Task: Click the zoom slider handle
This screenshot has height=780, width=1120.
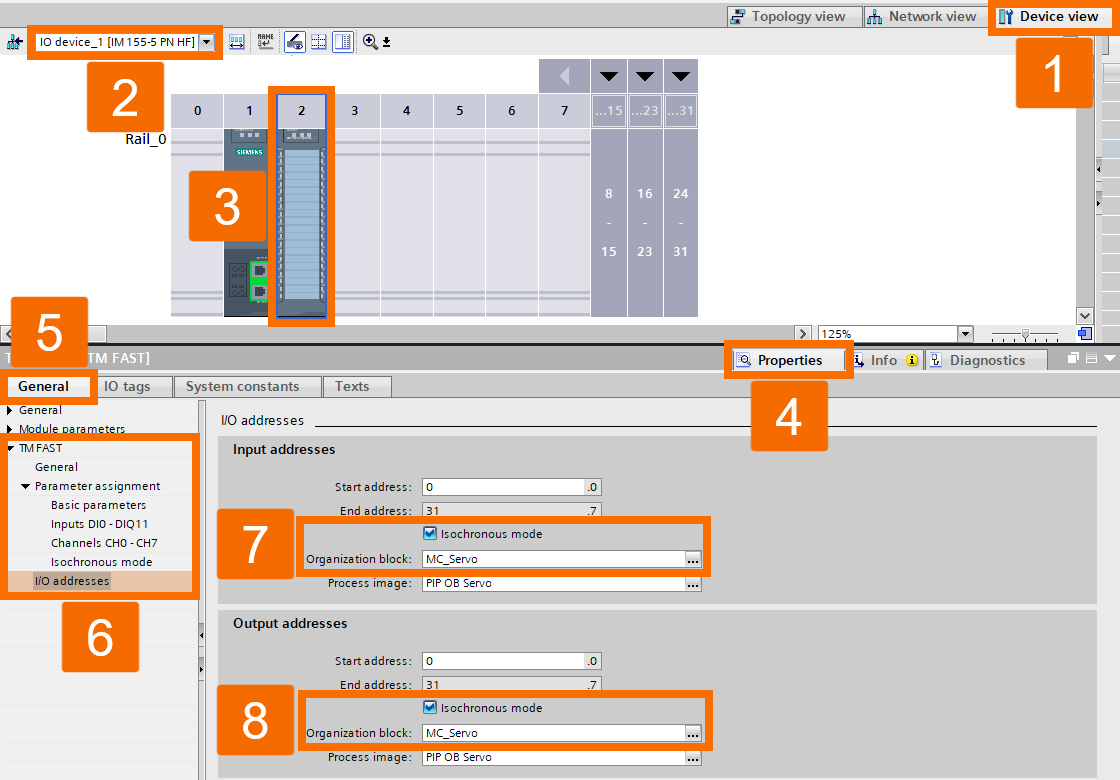Action: point(1025,334)
